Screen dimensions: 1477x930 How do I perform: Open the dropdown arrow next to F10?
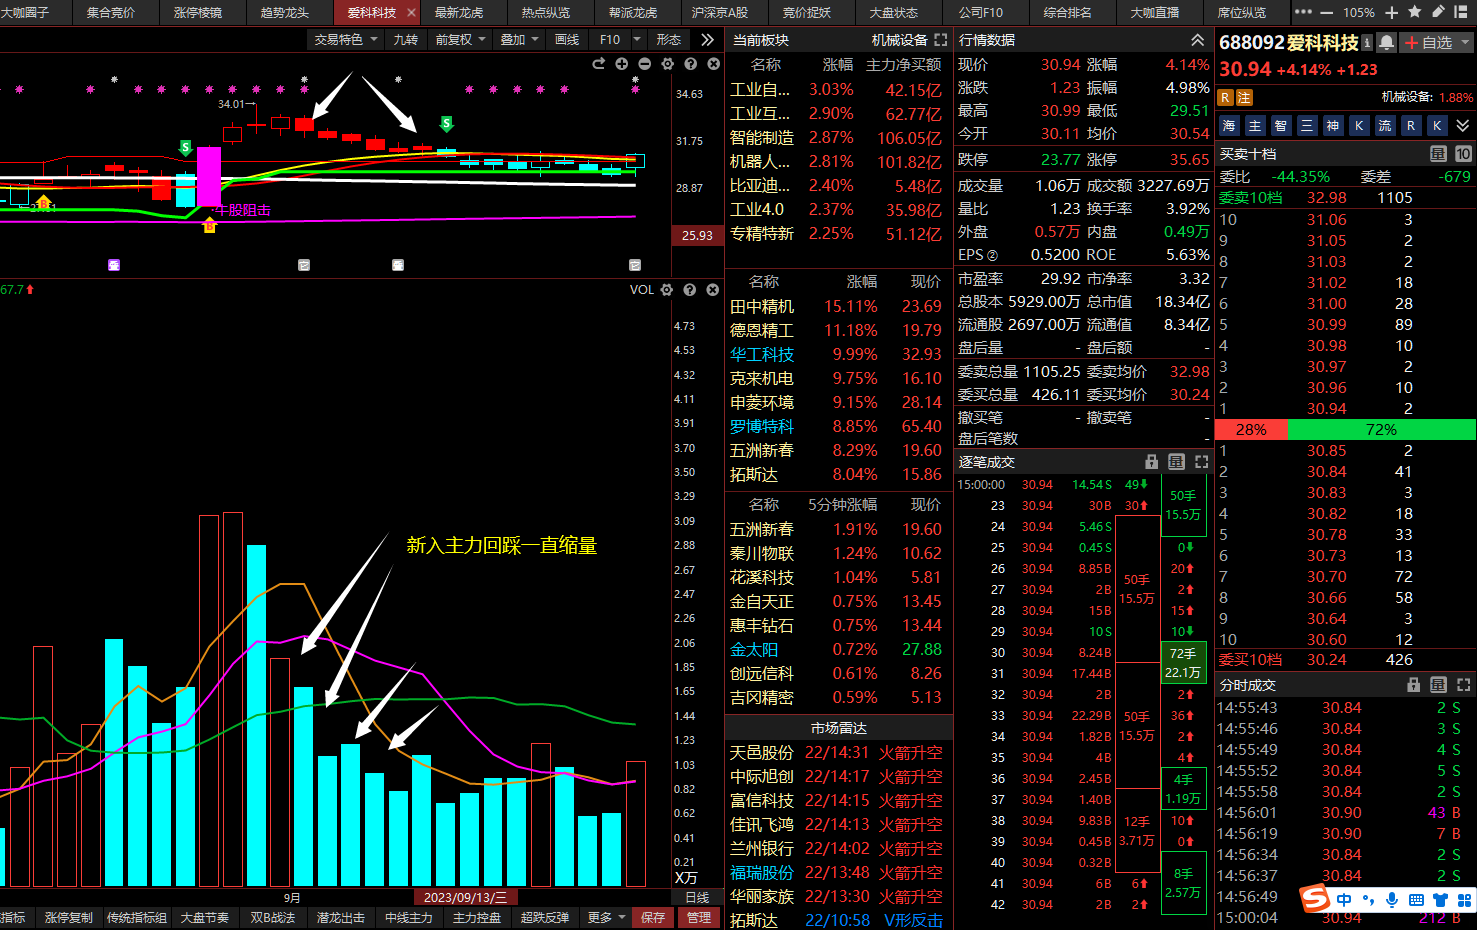637,40
